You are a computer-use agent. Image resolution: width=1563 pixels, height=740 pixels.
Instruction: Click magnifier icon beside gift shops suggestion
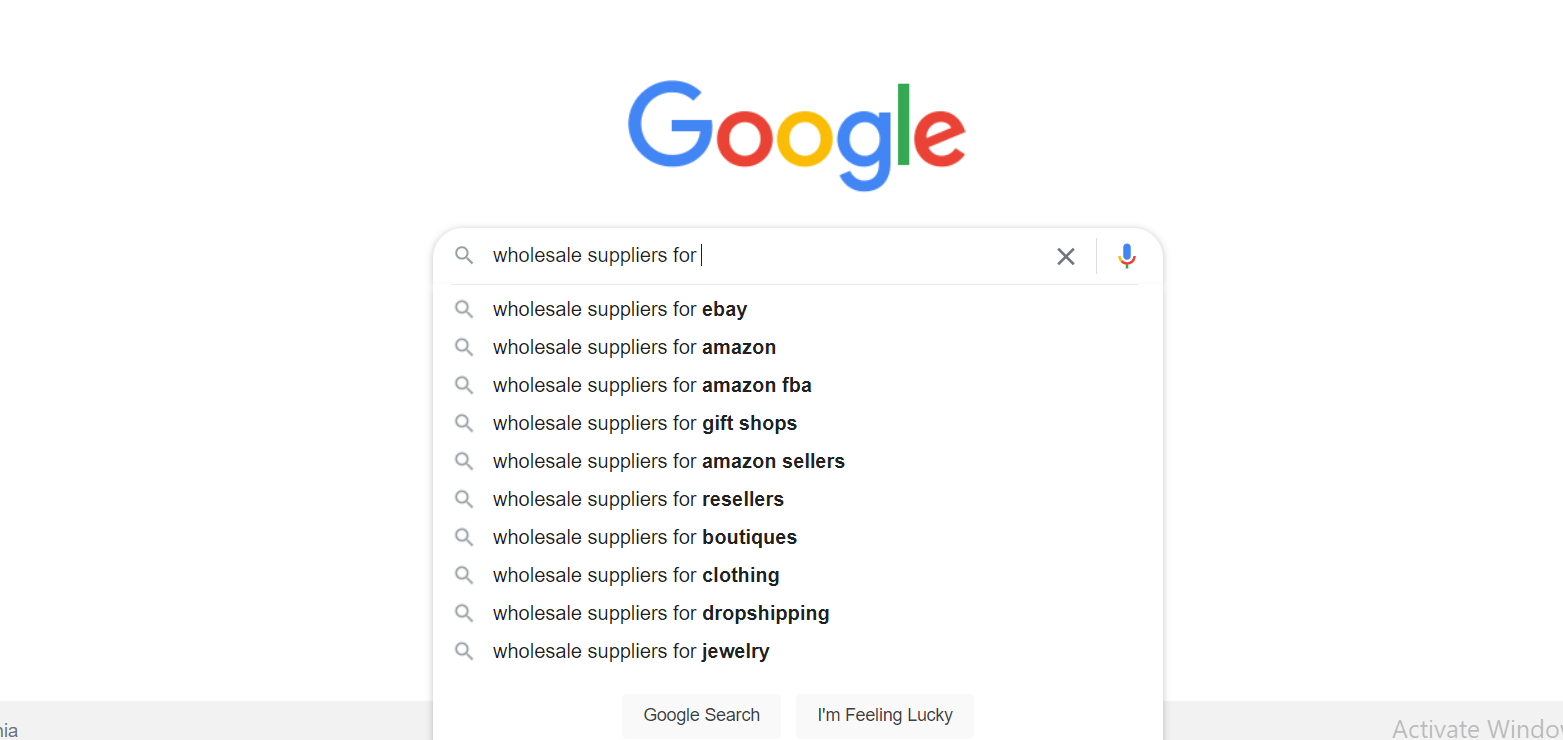pos(464,423)
